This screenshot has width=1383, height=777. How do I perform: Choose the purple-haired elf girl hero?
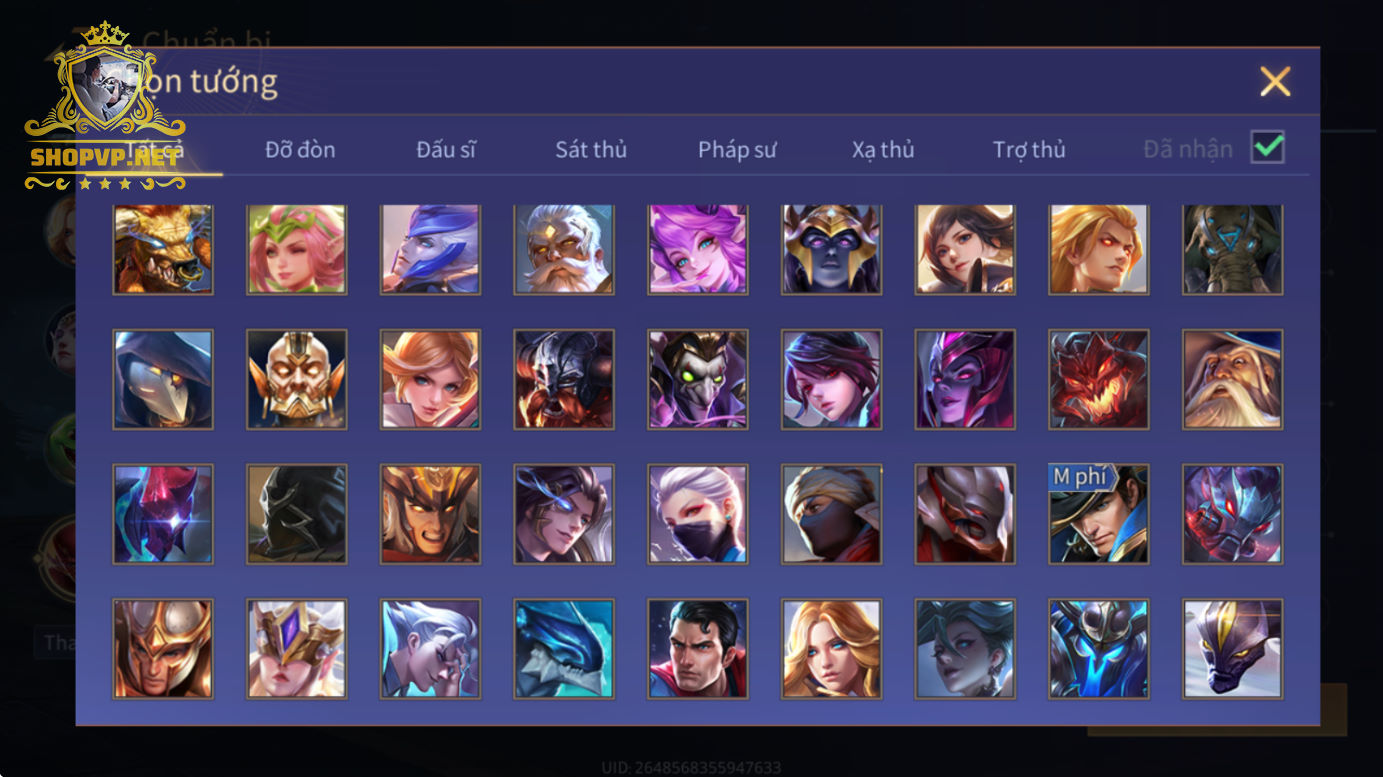coord(697,248)
